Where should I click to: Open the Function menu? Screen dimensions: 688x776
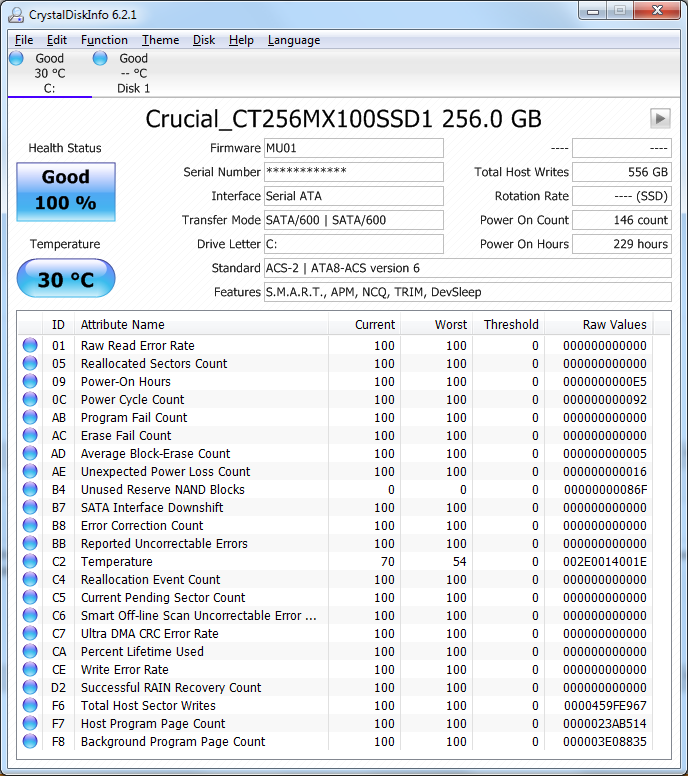coord(104,40)
